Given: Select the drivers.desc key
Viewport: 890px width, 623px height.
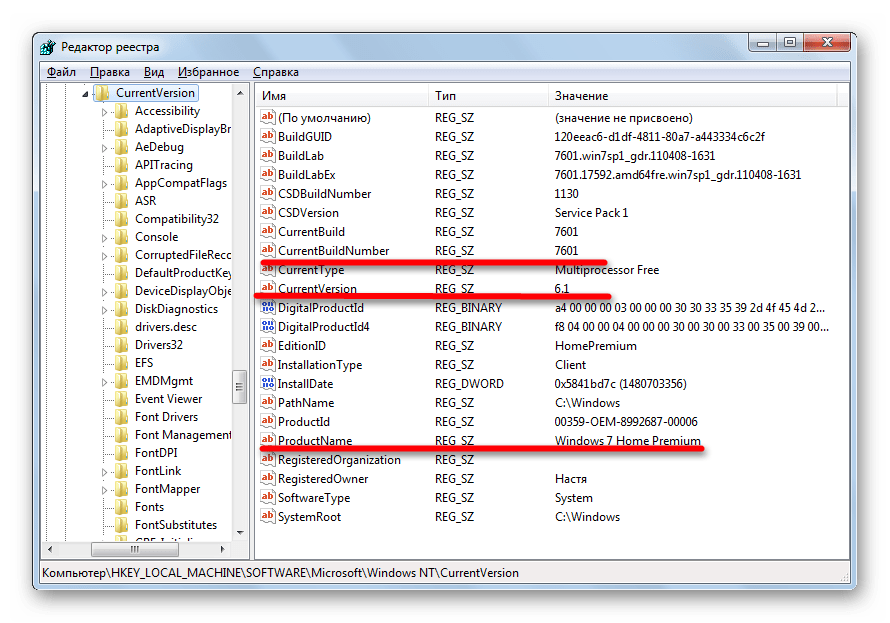Looking at the screenshot, I should 166,327.
